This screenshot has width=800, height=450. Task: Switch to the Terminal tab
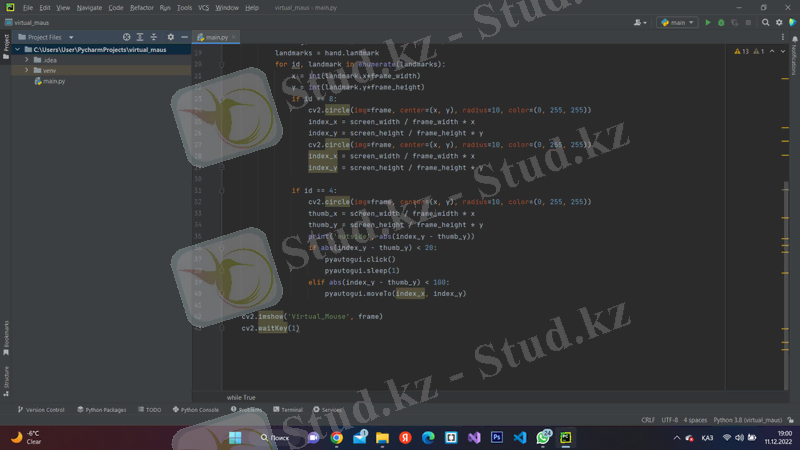288,410
